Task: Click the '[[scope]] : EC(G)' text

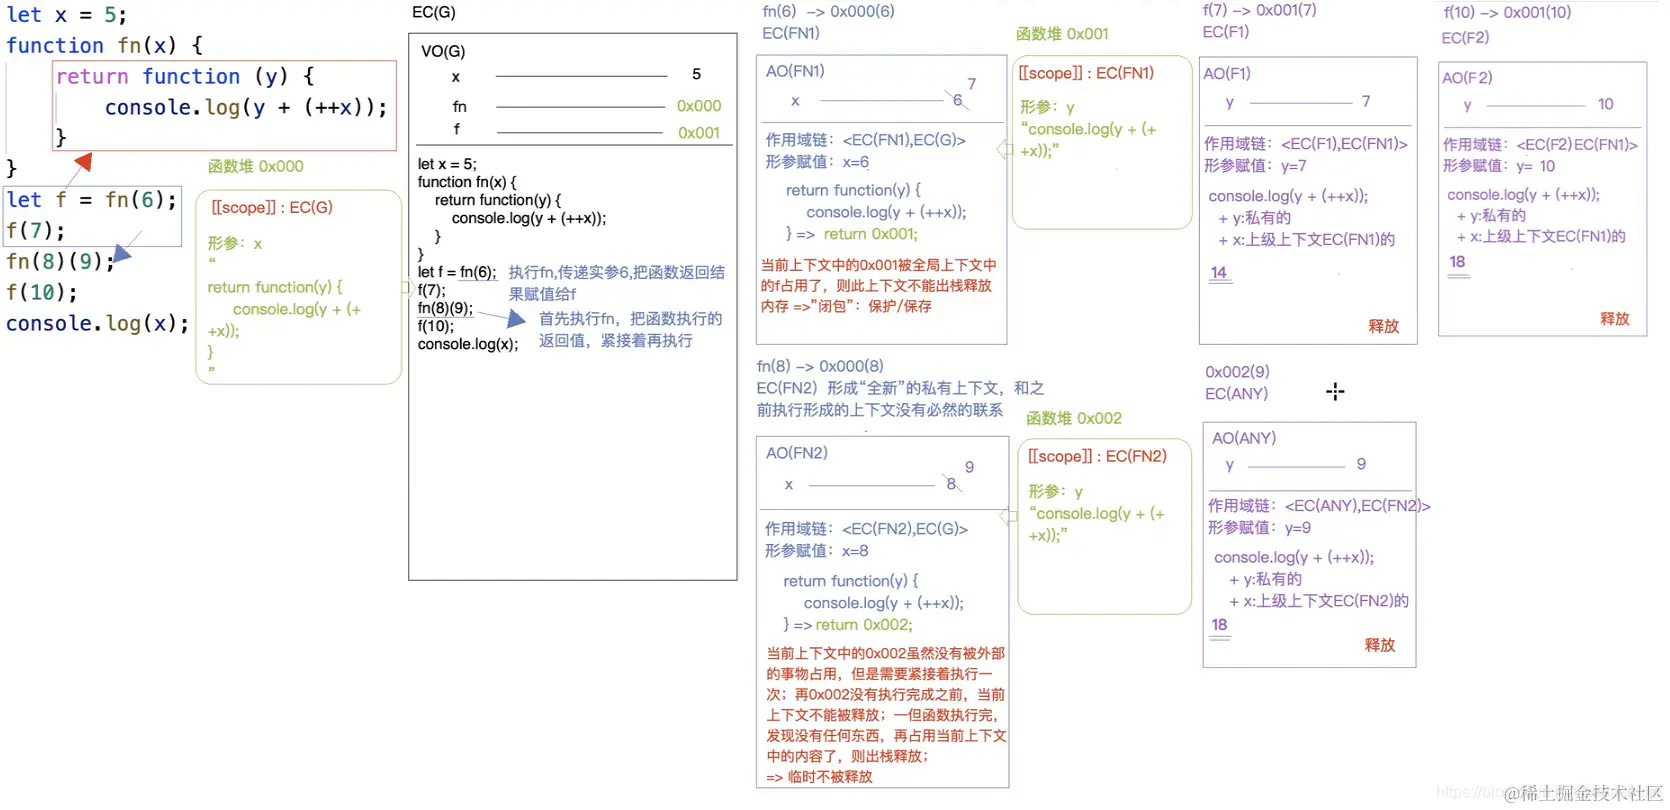Action: point(272,208)
